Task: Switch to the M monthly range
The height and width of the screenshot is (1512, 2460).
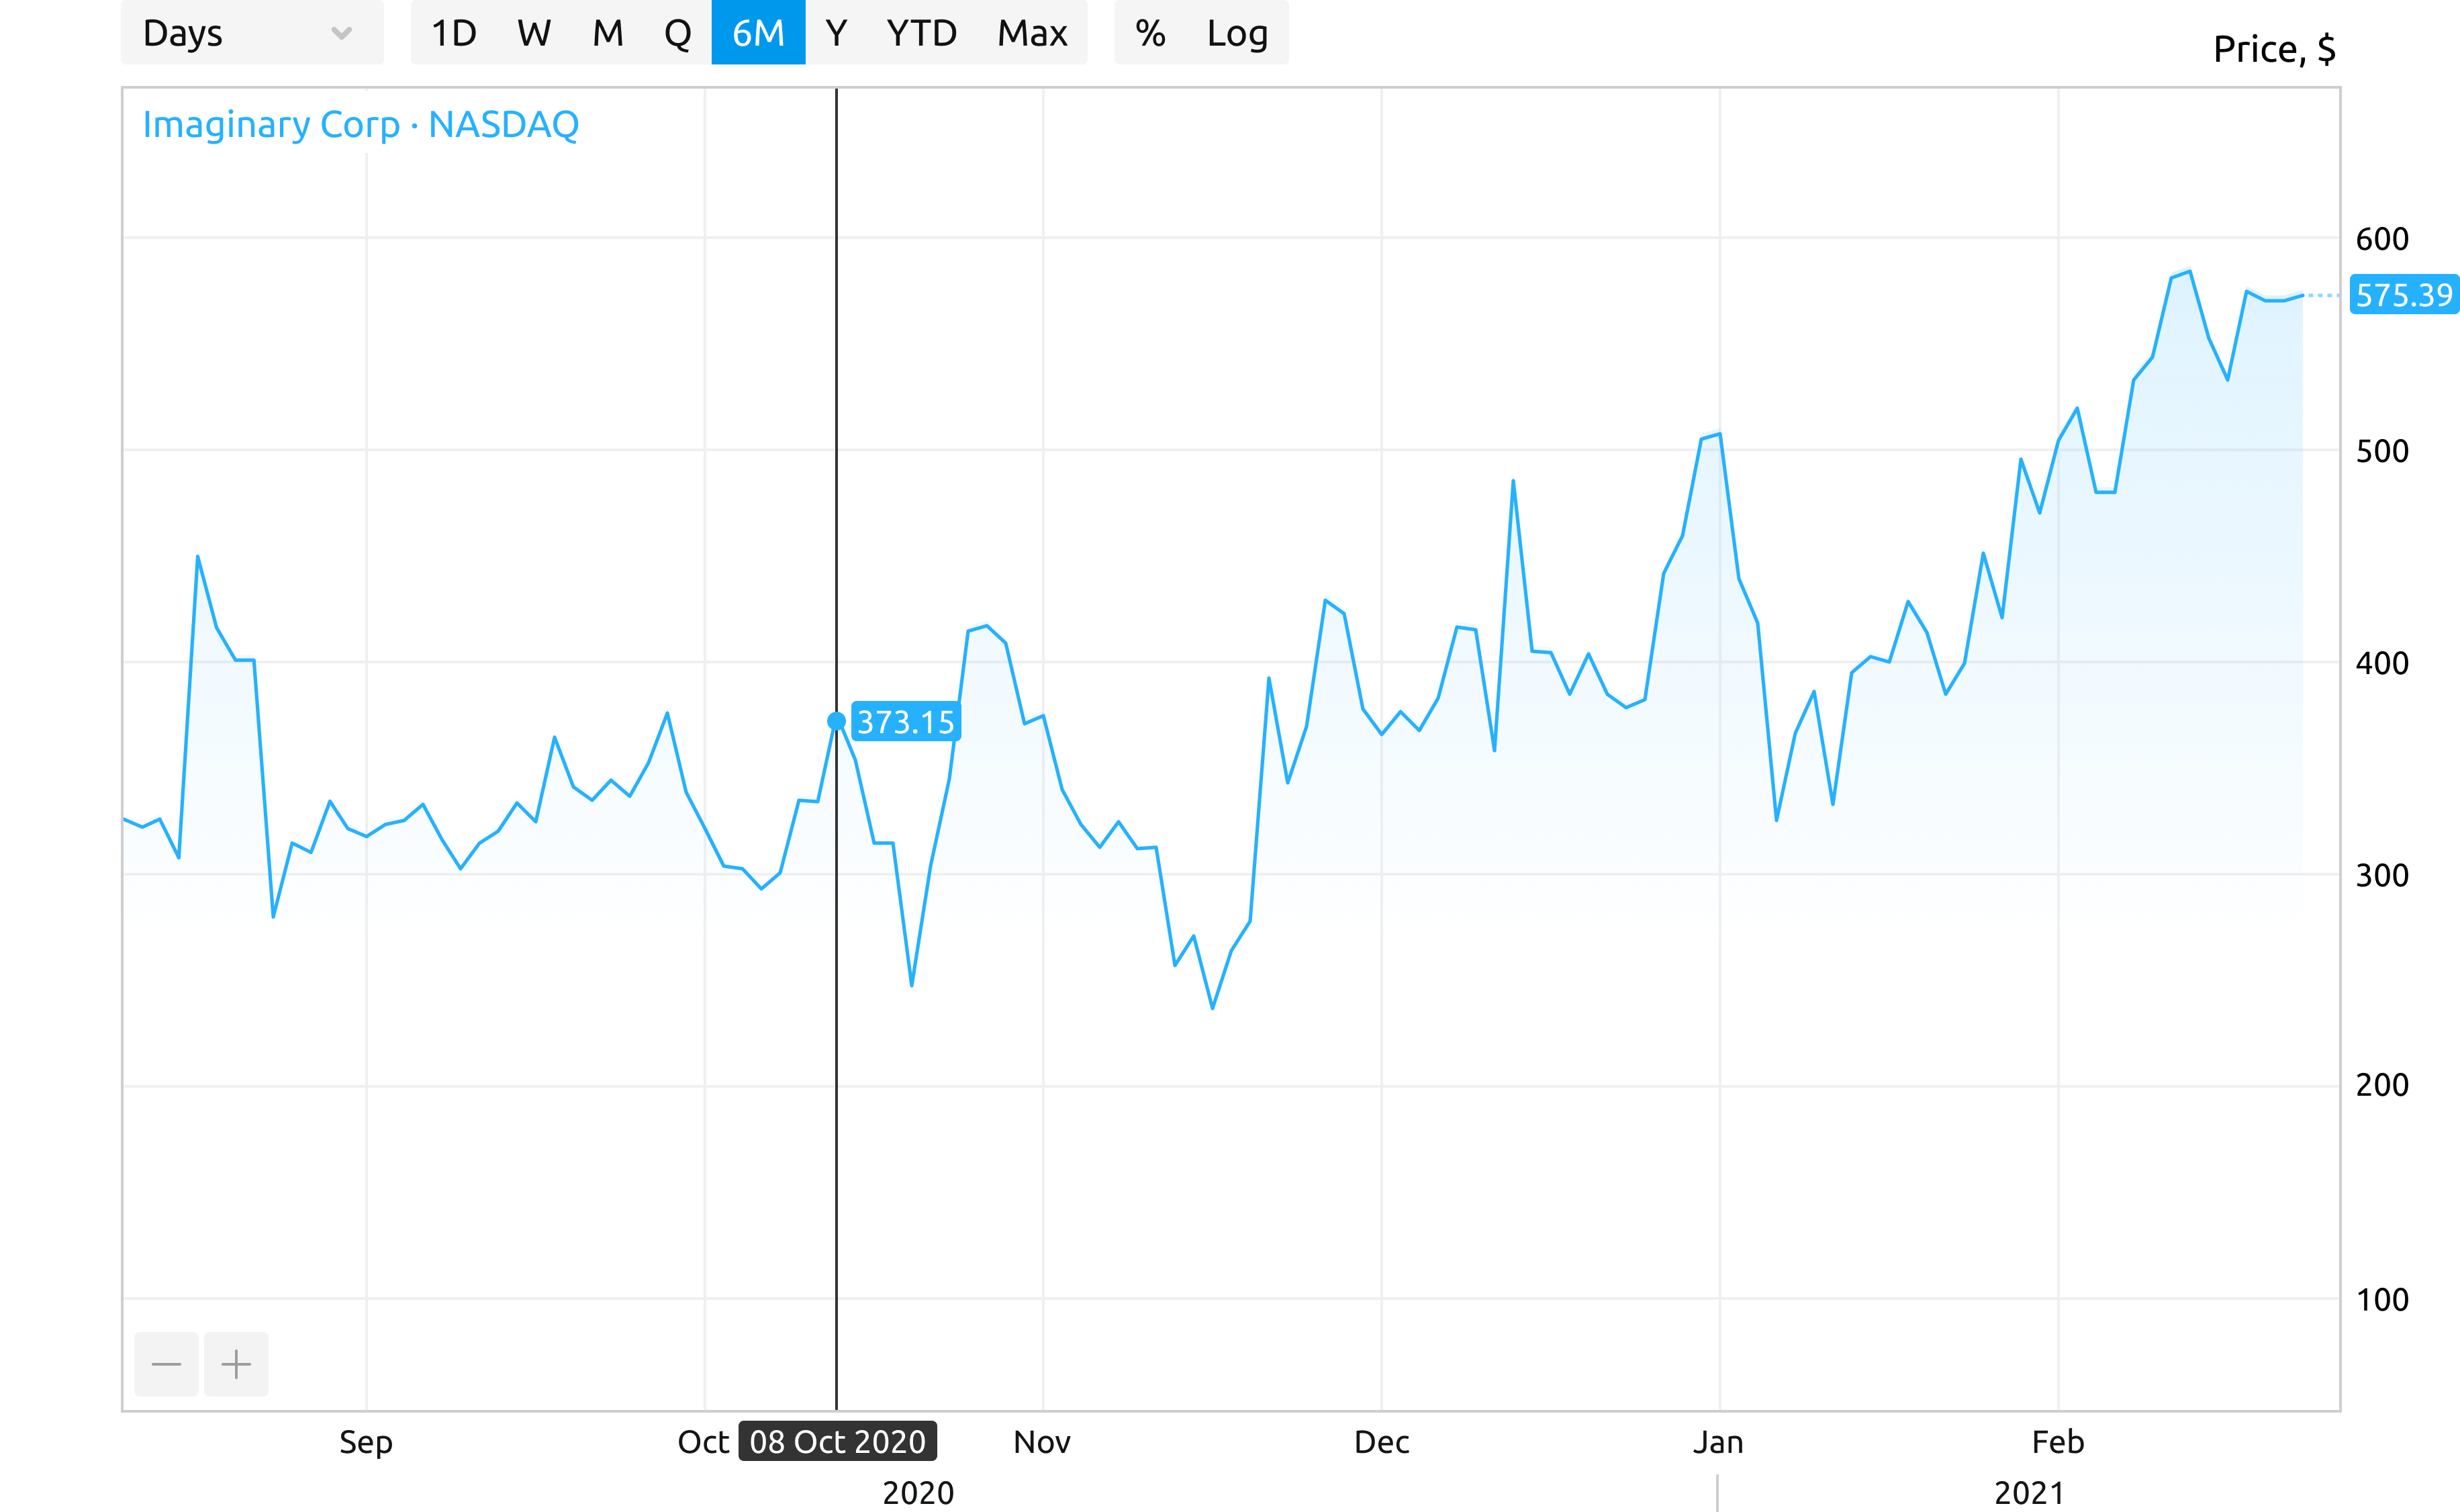Action: (x=608, y=33)
